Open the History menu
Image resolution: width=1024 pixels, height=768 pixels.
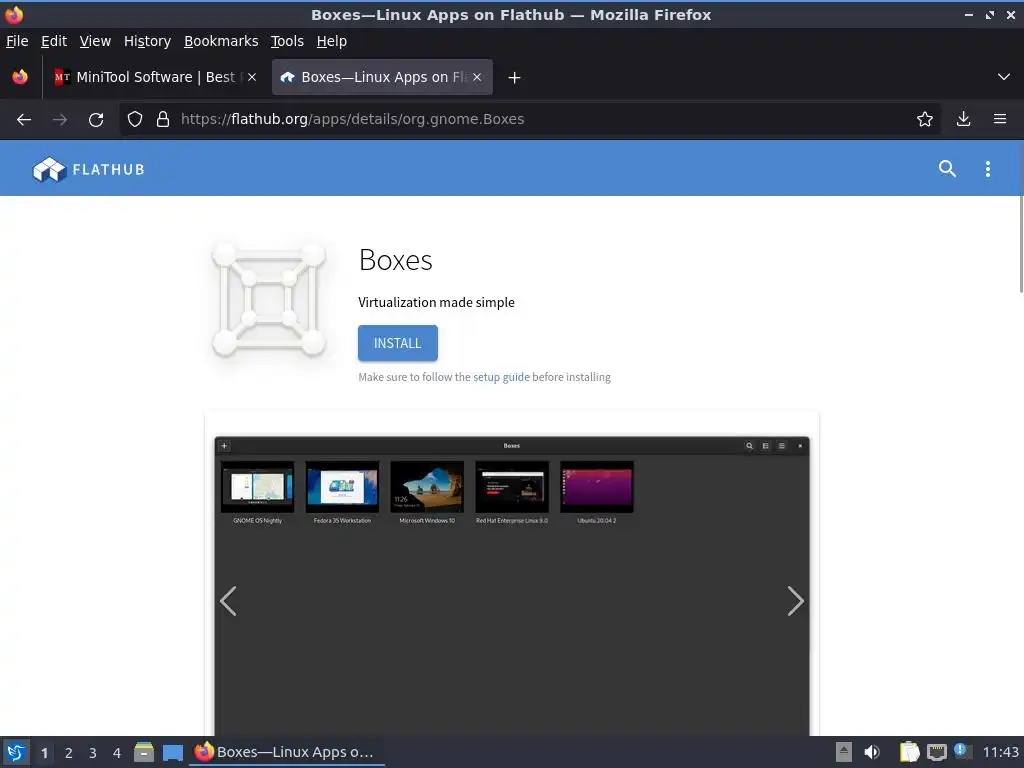[147, 41]
